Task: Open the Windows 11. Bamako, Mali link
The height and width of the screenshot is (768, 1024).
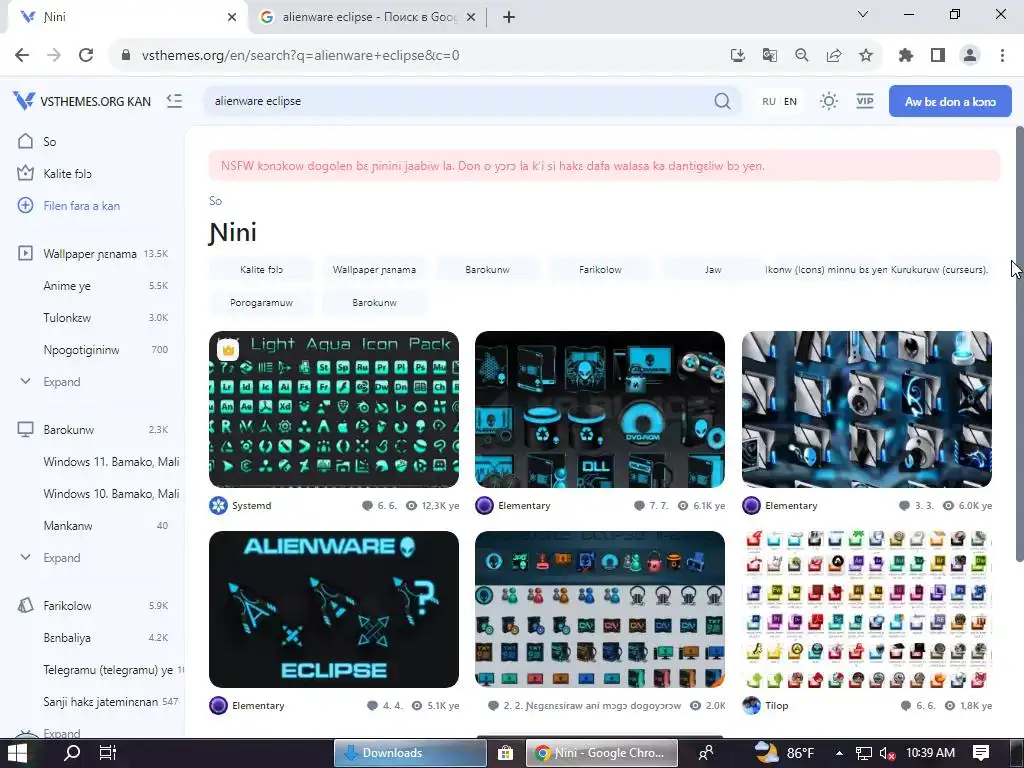Action: (111, 462)
